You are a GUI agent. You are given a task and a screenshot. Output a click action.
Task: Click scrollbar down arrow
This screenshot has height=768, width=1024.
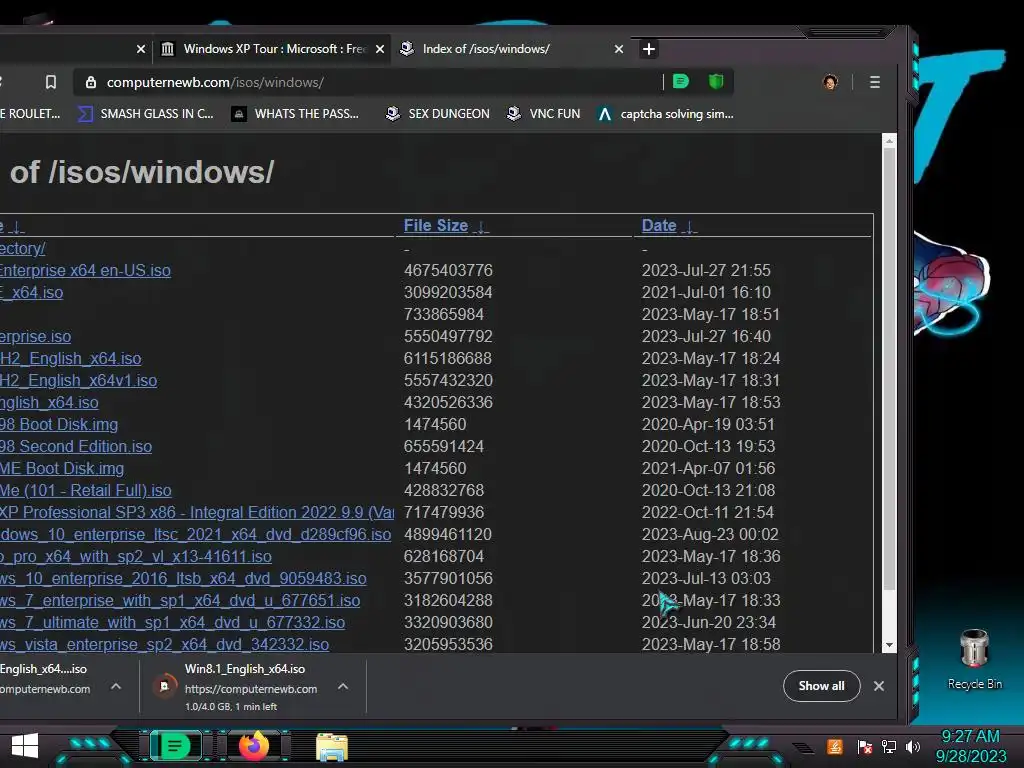pyautogui.click(x=889, y=645)
